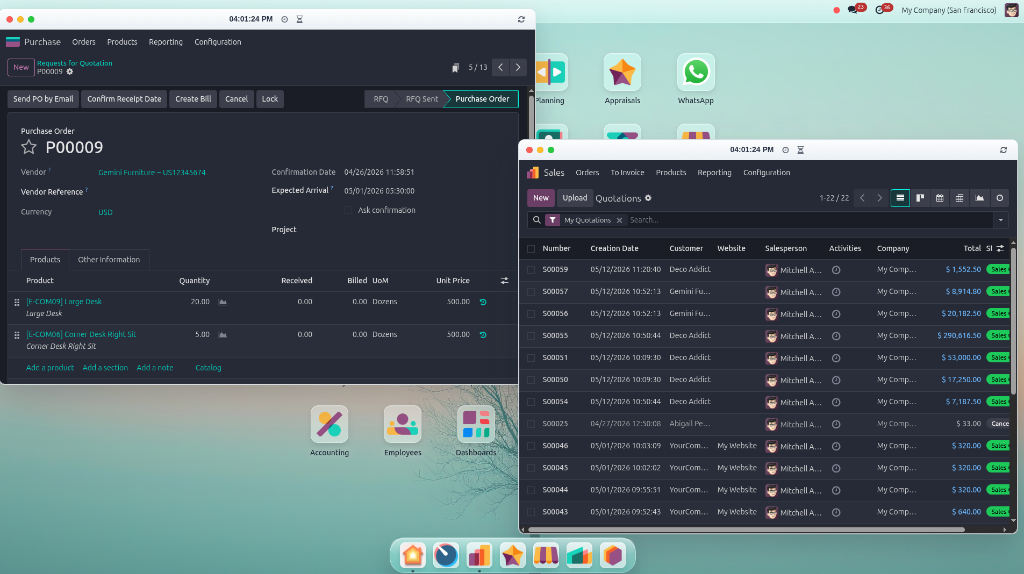Open Sales To Invoice menu
The height and width of the screenshot is (574, 1024).
point(627,172)
